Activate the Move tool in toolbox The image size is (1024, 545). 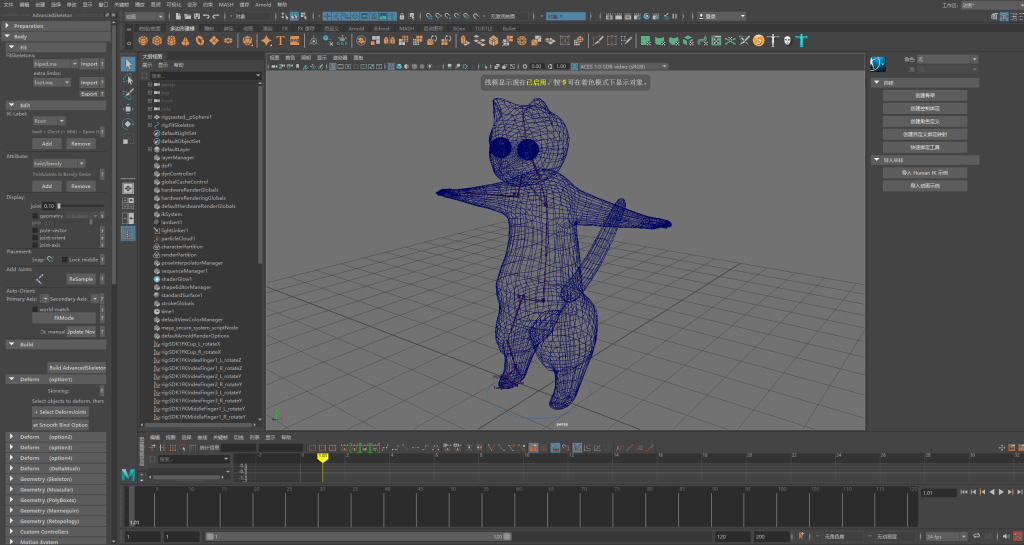(x=128, y=109)
